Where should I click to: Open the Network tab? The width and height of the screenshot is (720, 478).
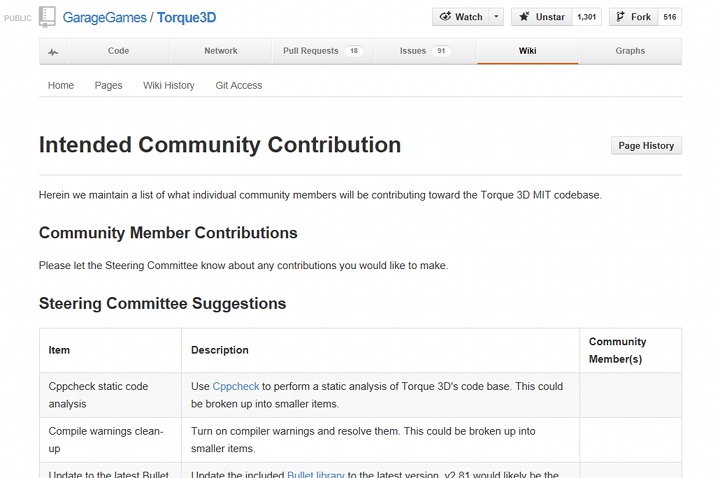click(221, 51)
